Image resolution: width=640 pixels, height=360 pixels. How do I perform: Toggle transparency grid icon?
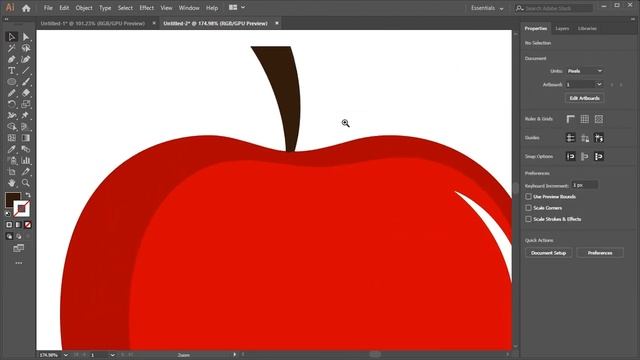[x=599, y=119]
